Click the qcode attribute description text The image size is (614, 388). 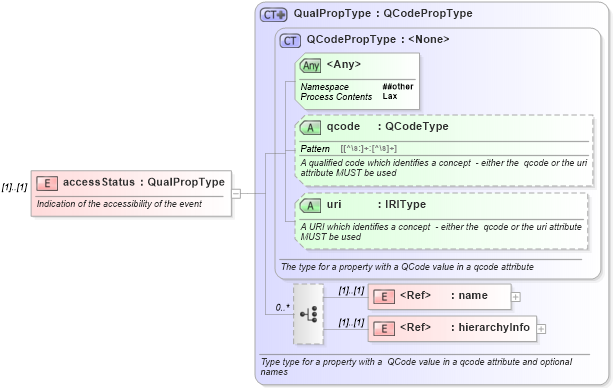(x=444, y=168)
